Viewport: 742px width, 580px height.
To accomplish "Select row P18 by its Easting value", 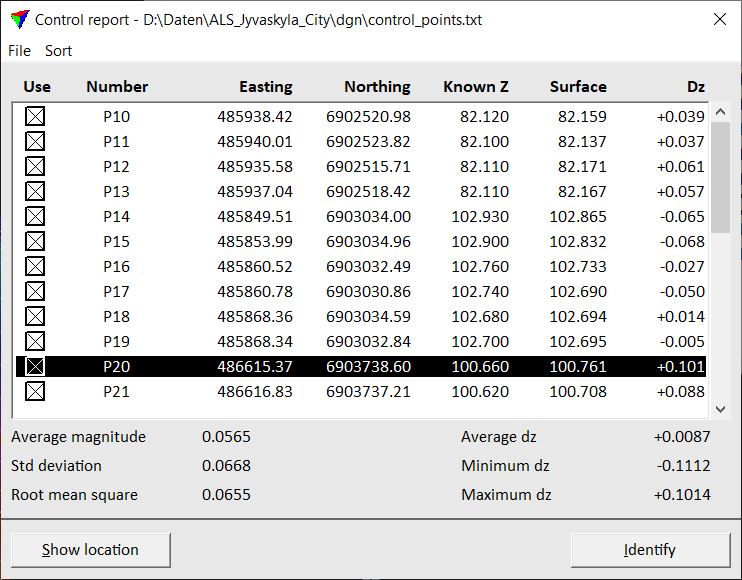I will pyautogui.click(x=254, y=317).
